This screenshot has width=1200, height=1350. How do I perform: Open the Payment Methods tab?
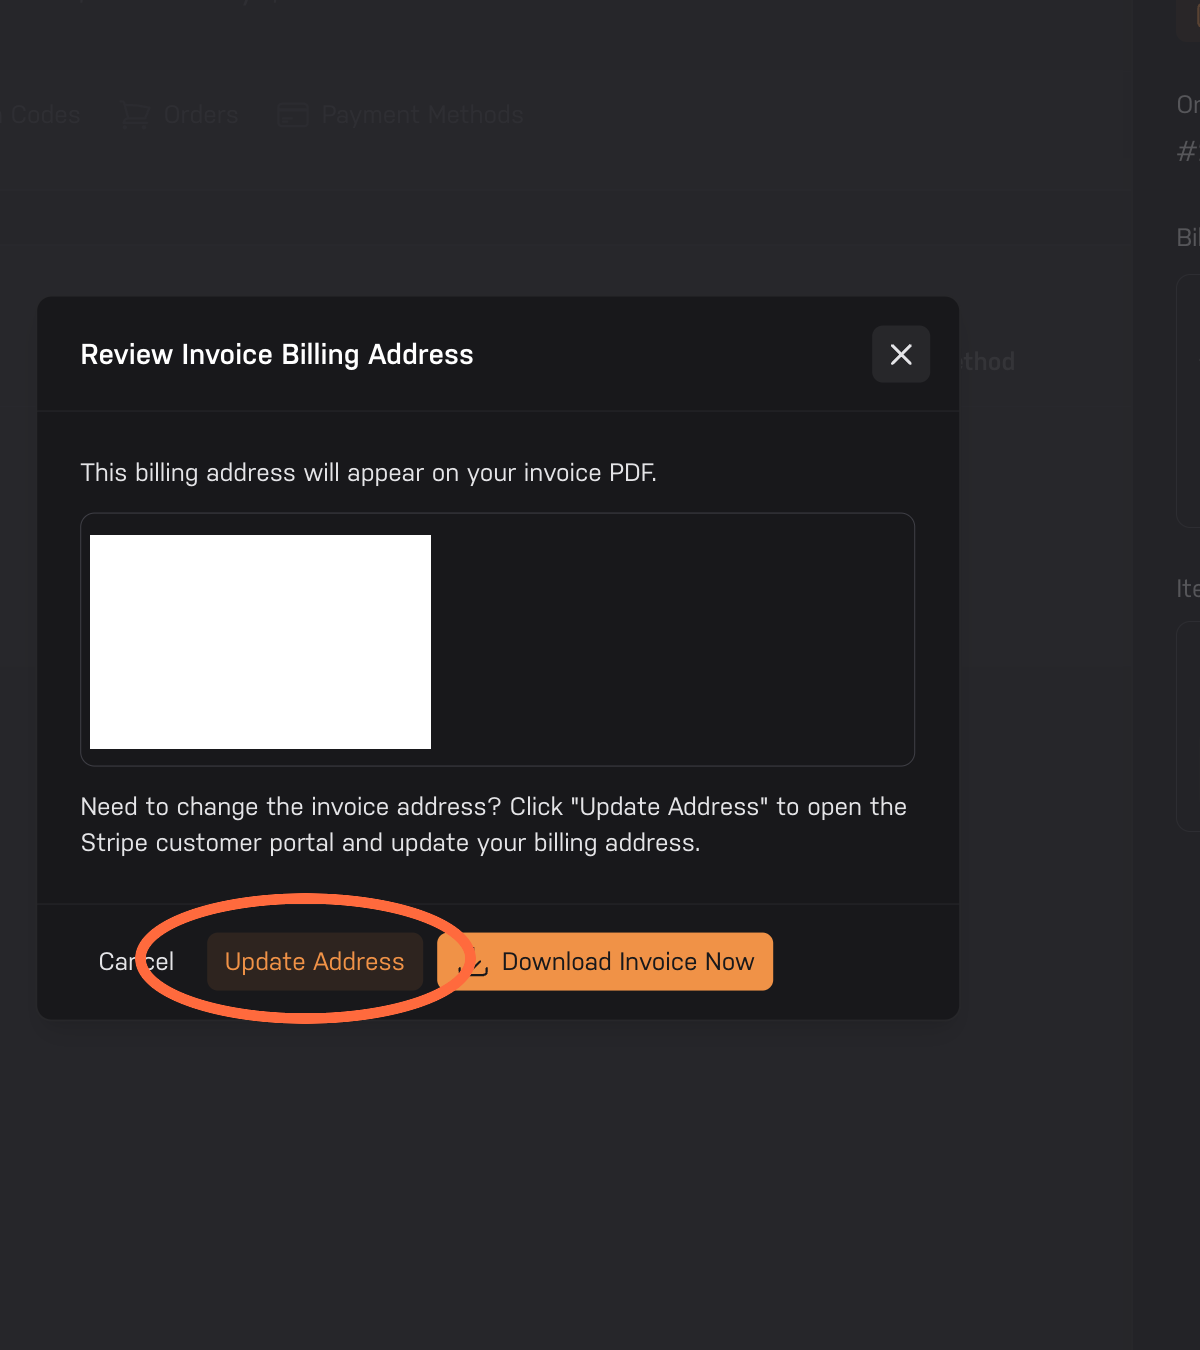coord(421,114)
